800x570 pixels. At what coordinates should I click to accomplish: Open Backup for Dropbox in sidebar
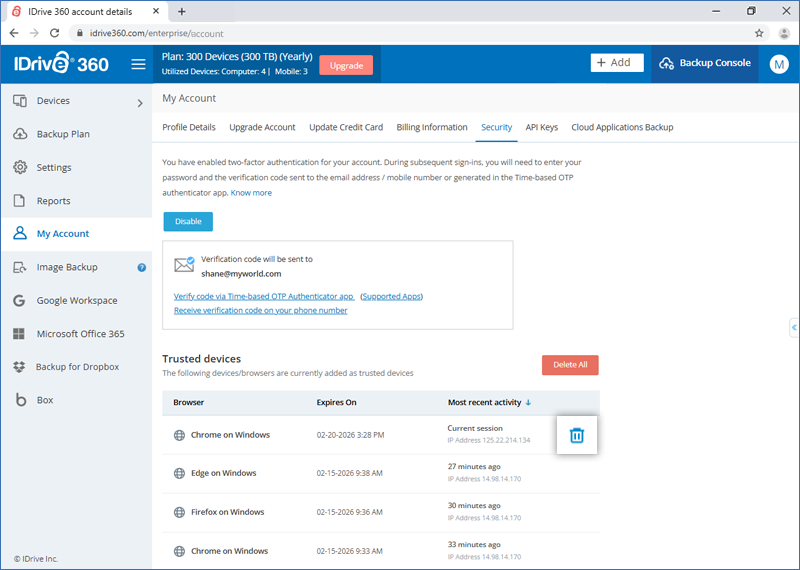[x=76, y=367]
